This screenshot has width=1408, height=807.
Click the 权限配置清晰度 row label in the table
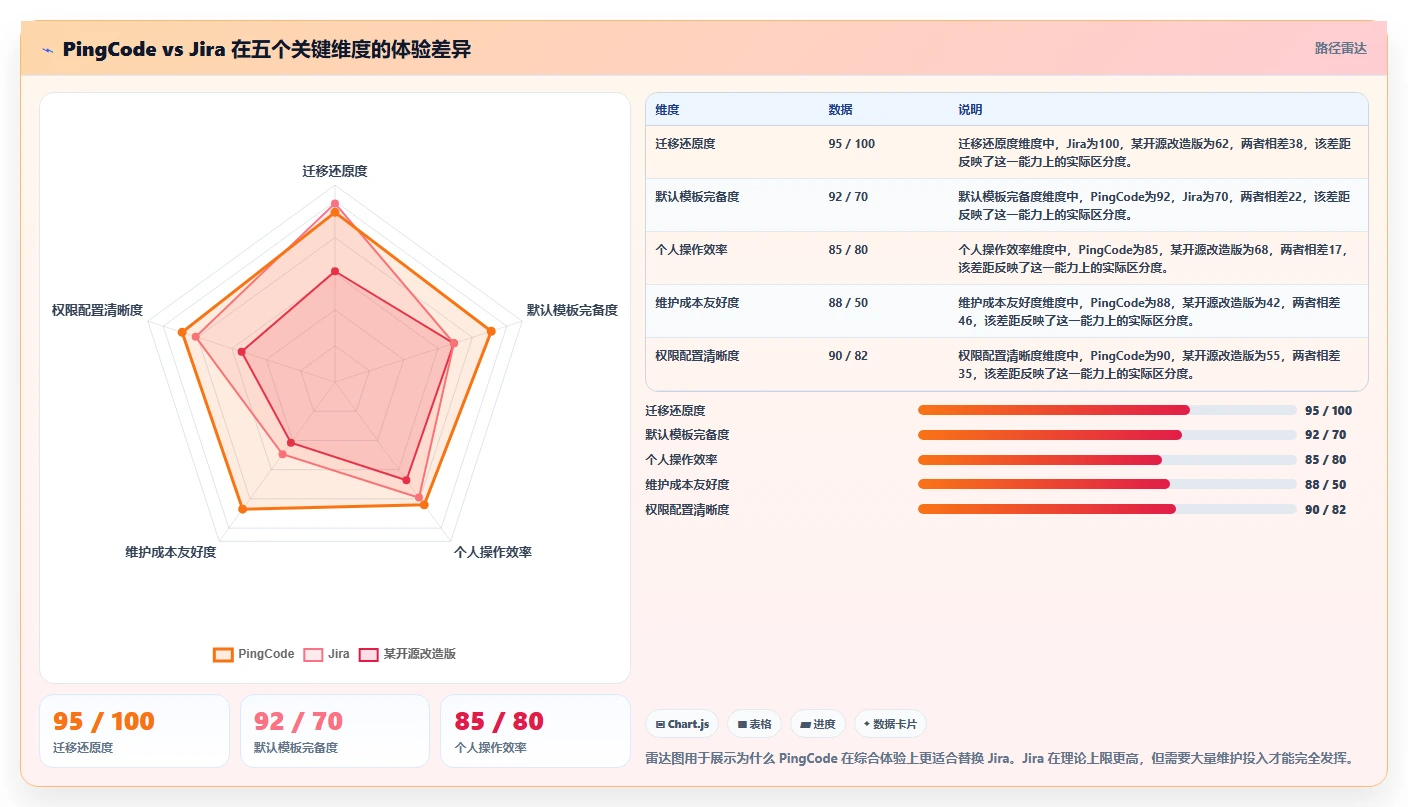[x=697, y=356]
